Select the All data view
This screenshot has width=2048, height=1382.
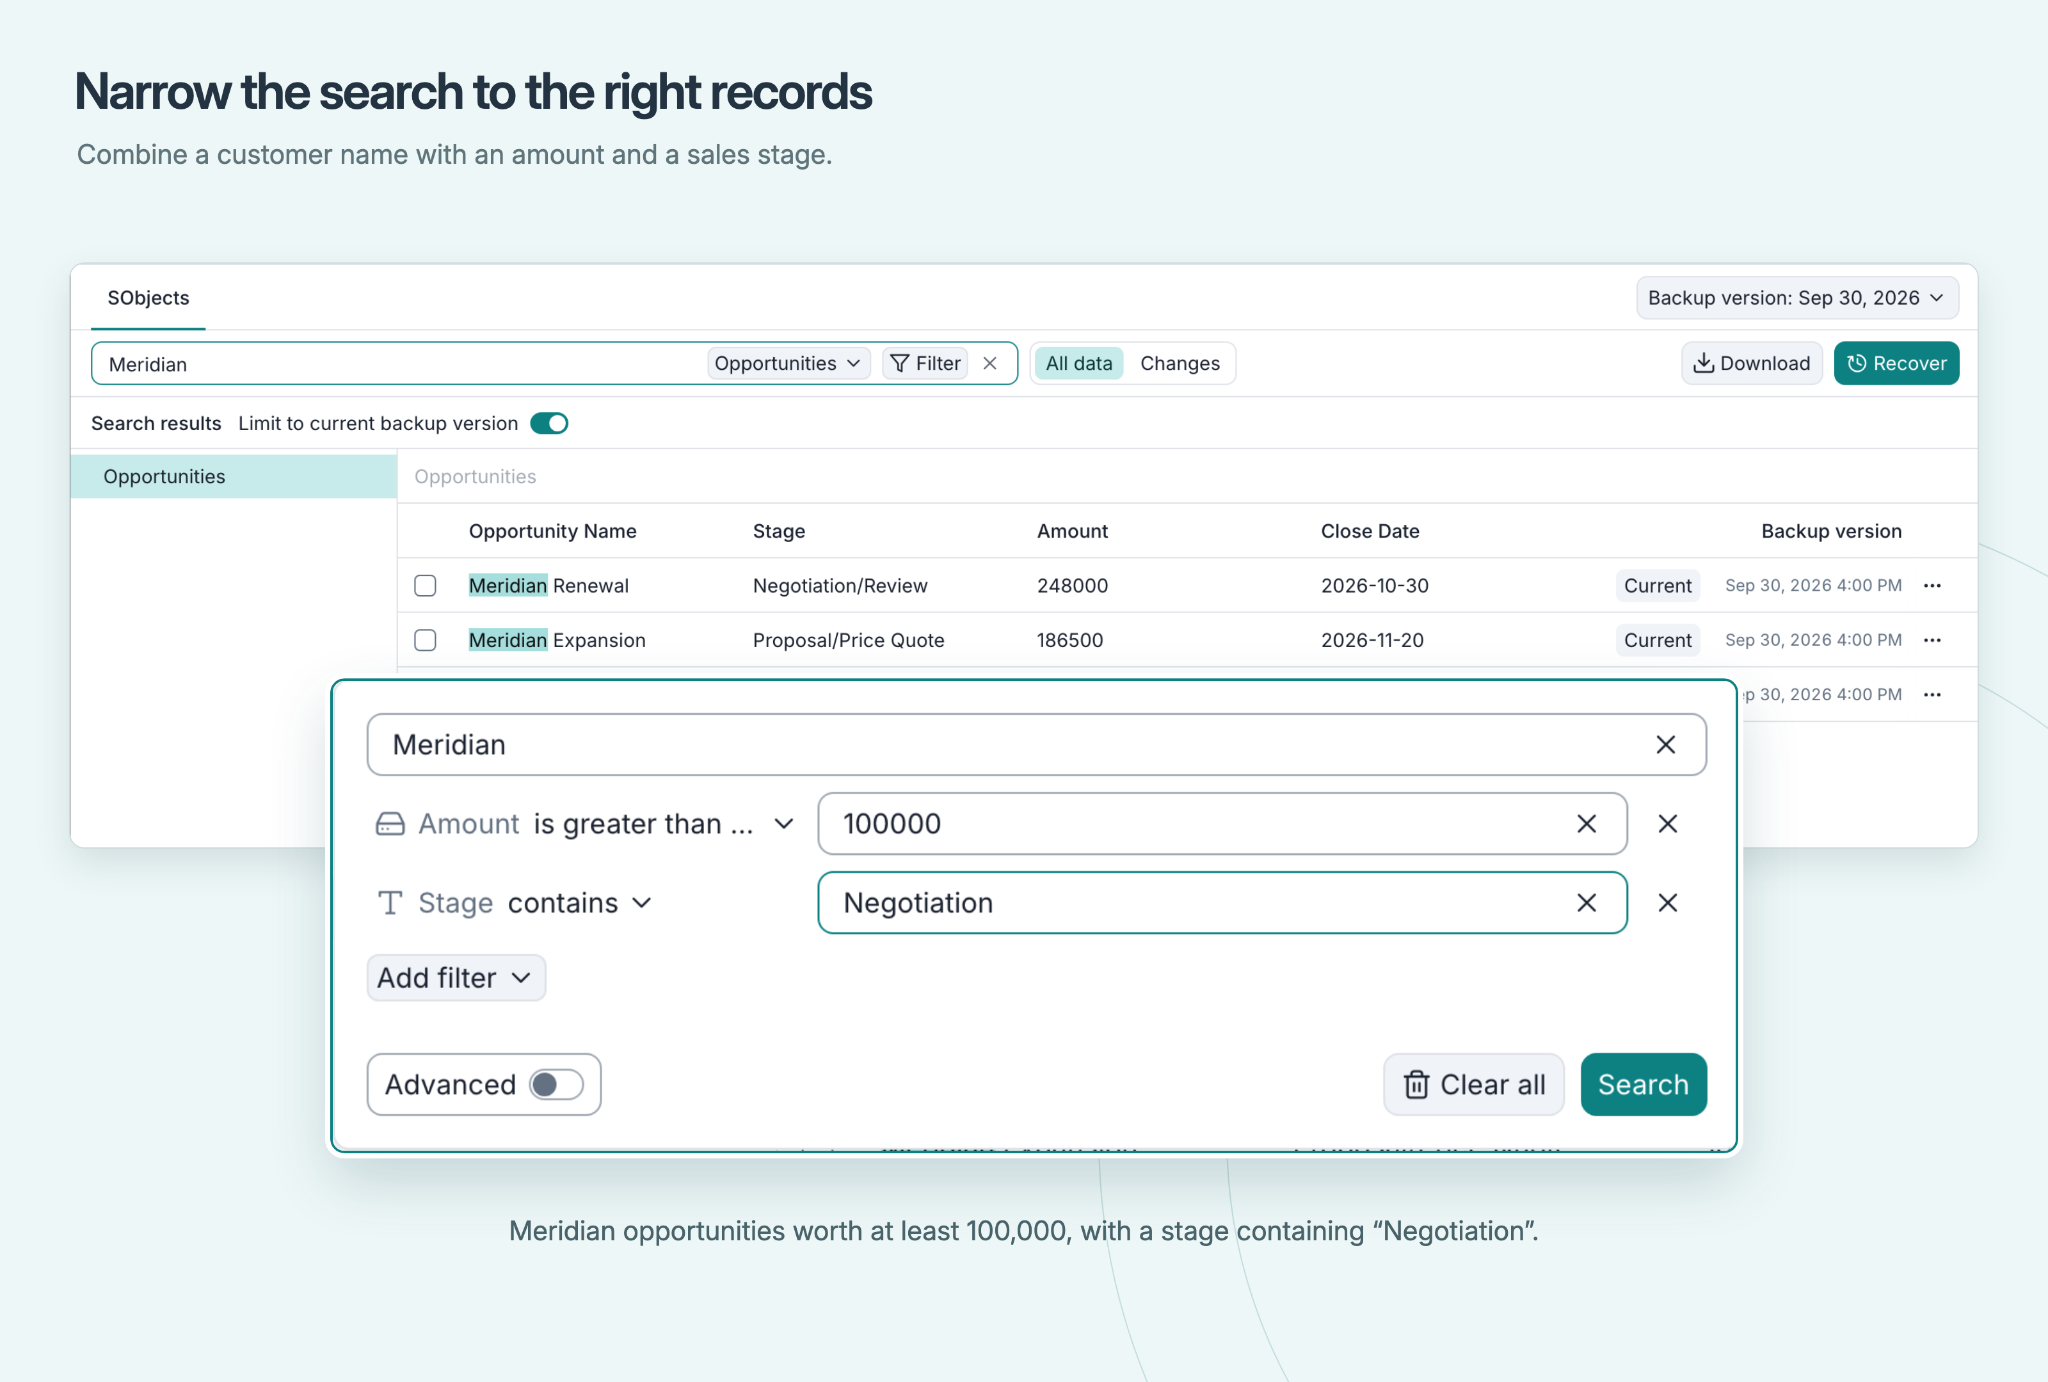[x=1079, y=363]
